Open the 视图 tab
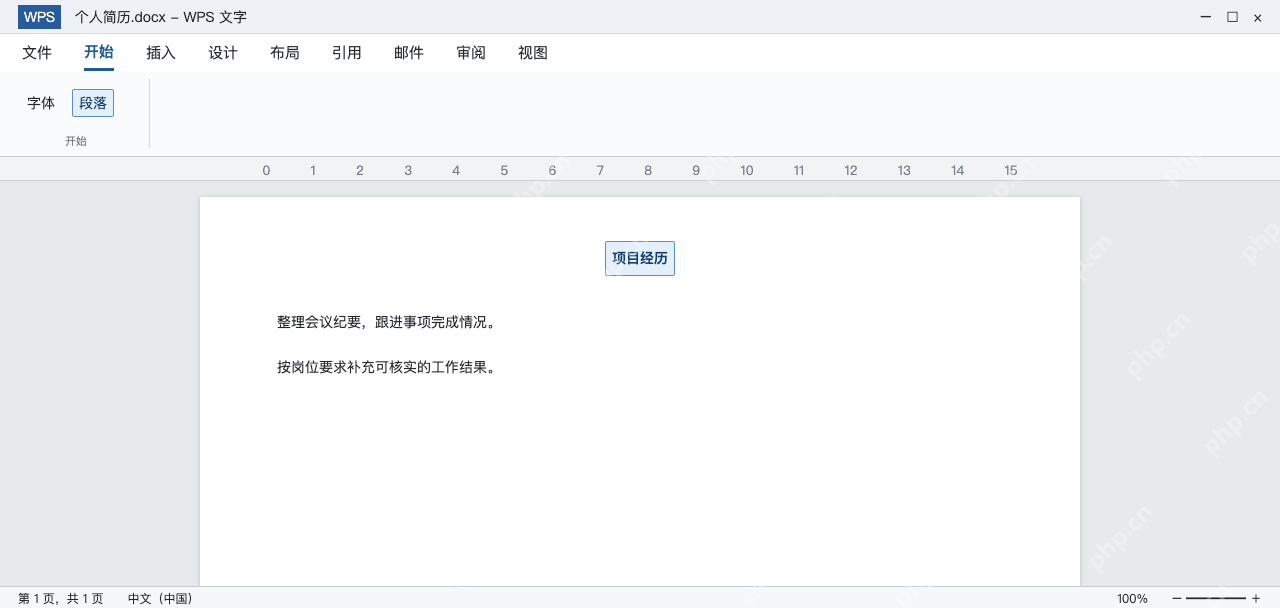Viewport: 1280px width, 608px height. pyautogui.click(x=533, y=53)
